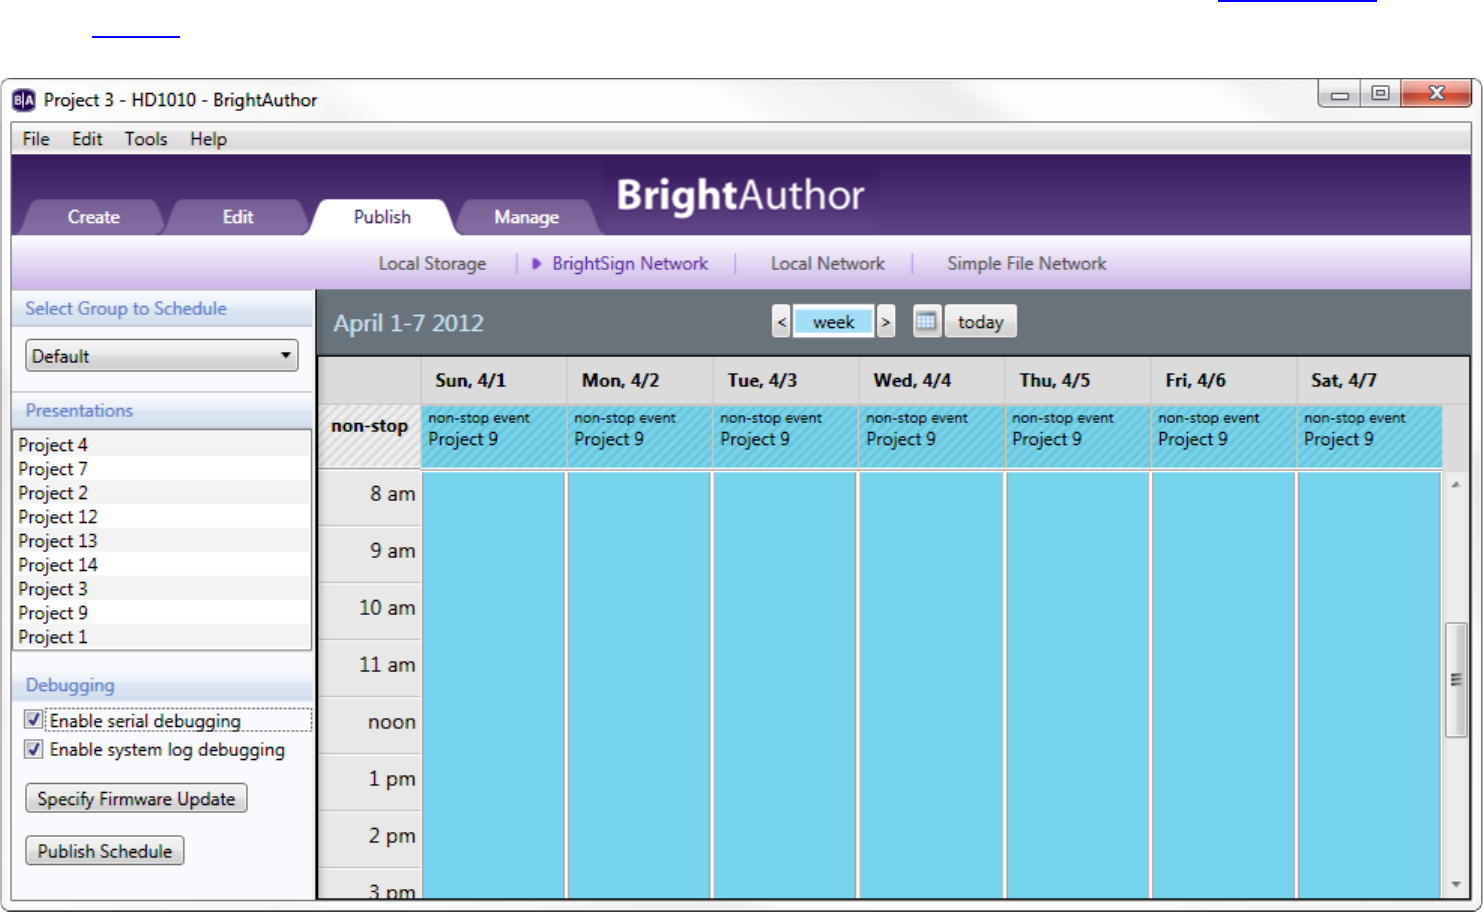
Task: Click the Sun, 4/1 column header
Action: coord(493,380)
